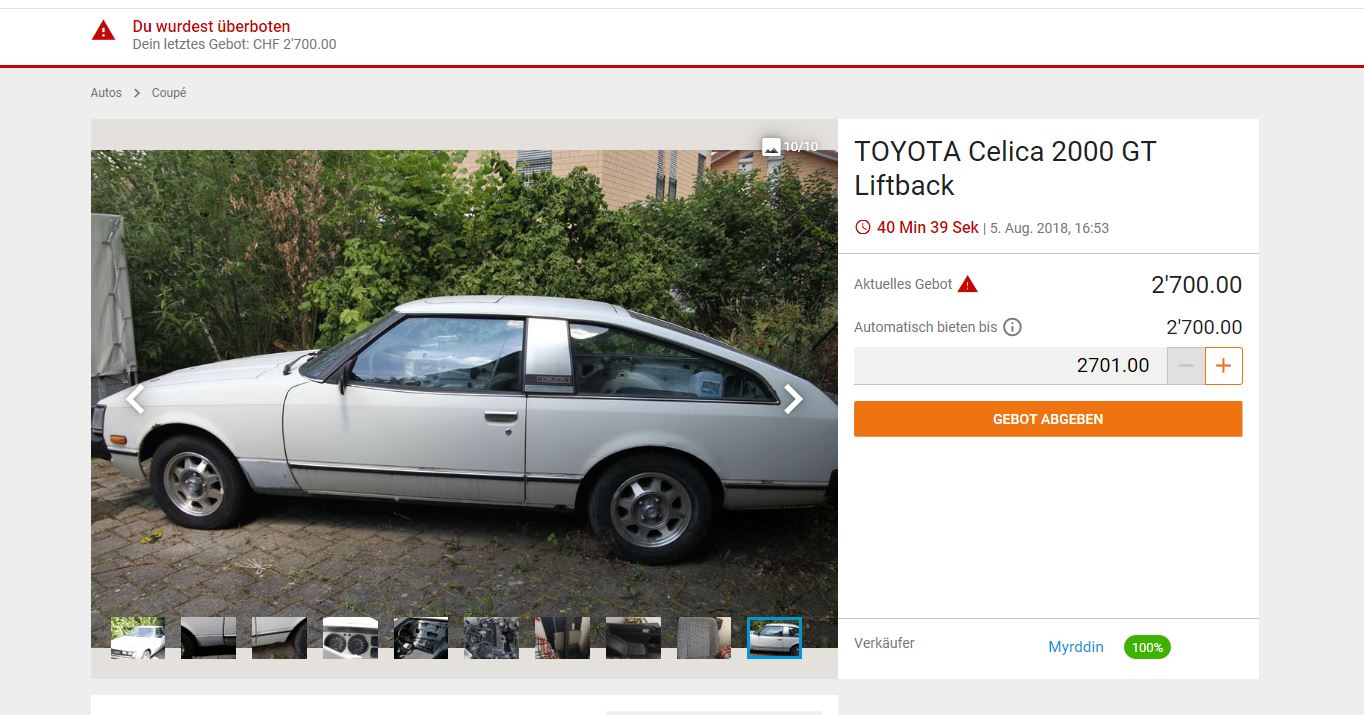
Task: Click the bid amount field showing 2701.00
Action: point(1010,366)
